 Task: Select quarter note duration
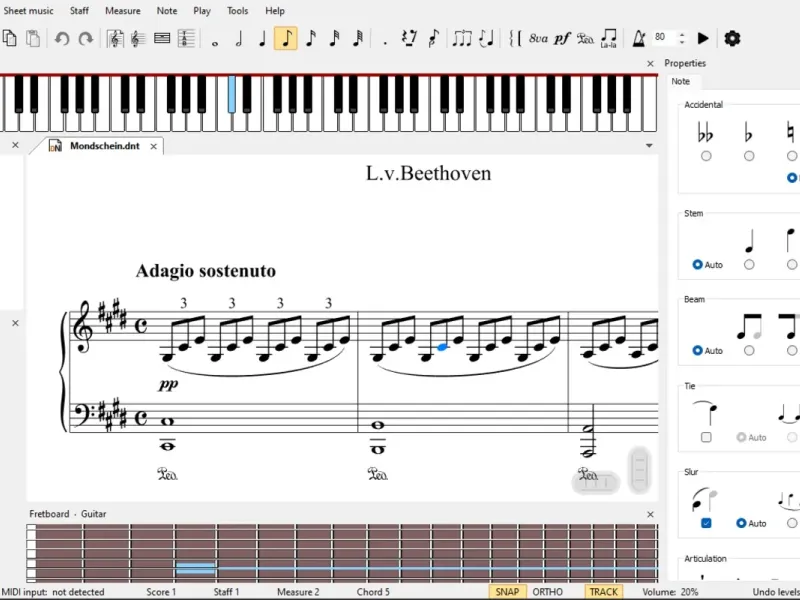pos(262,39)
